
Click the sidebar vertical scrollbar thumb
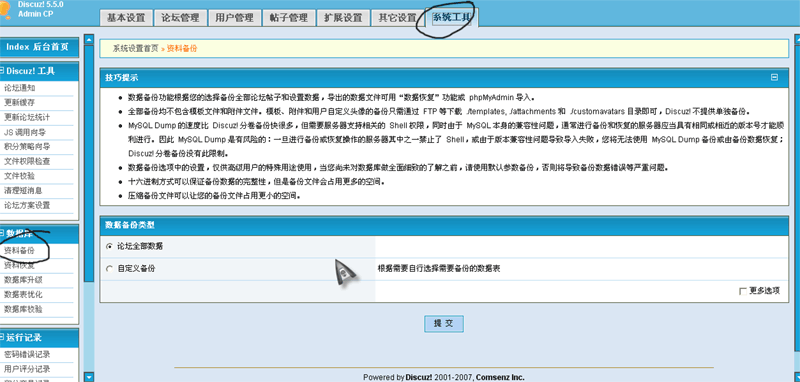(x=89, y=163)
